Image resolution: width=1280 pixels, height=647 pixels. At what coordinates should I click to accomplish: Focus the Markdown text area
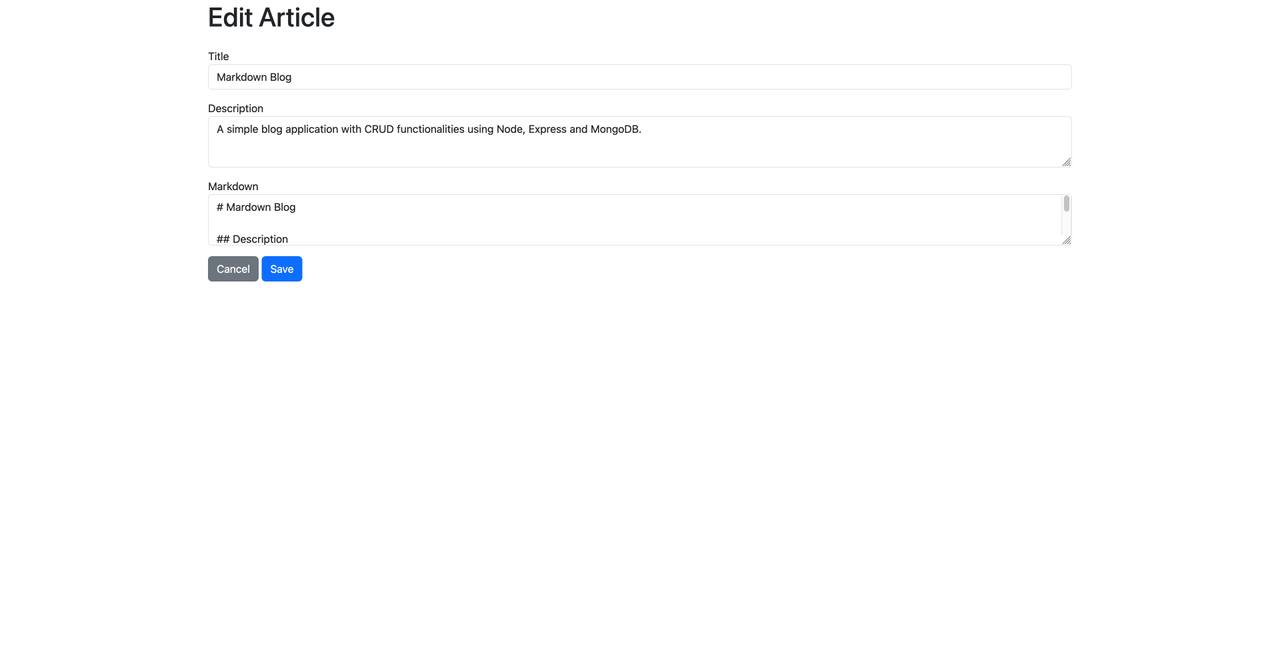640,220
